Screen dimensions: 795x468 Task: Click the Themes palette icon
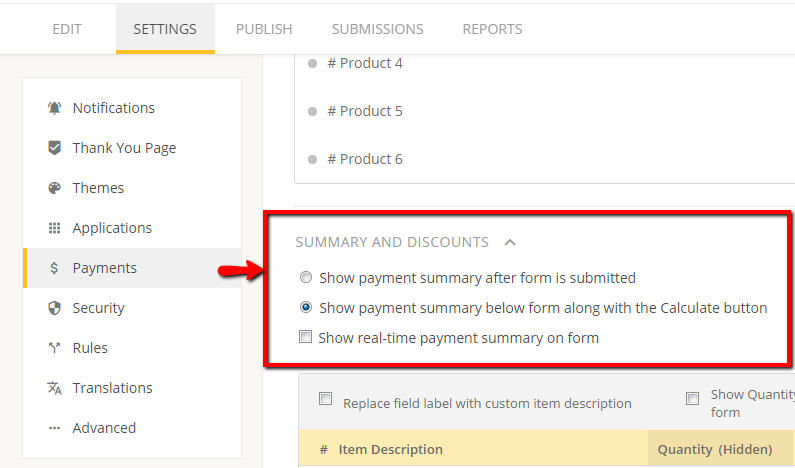click(x=54, y=188)
